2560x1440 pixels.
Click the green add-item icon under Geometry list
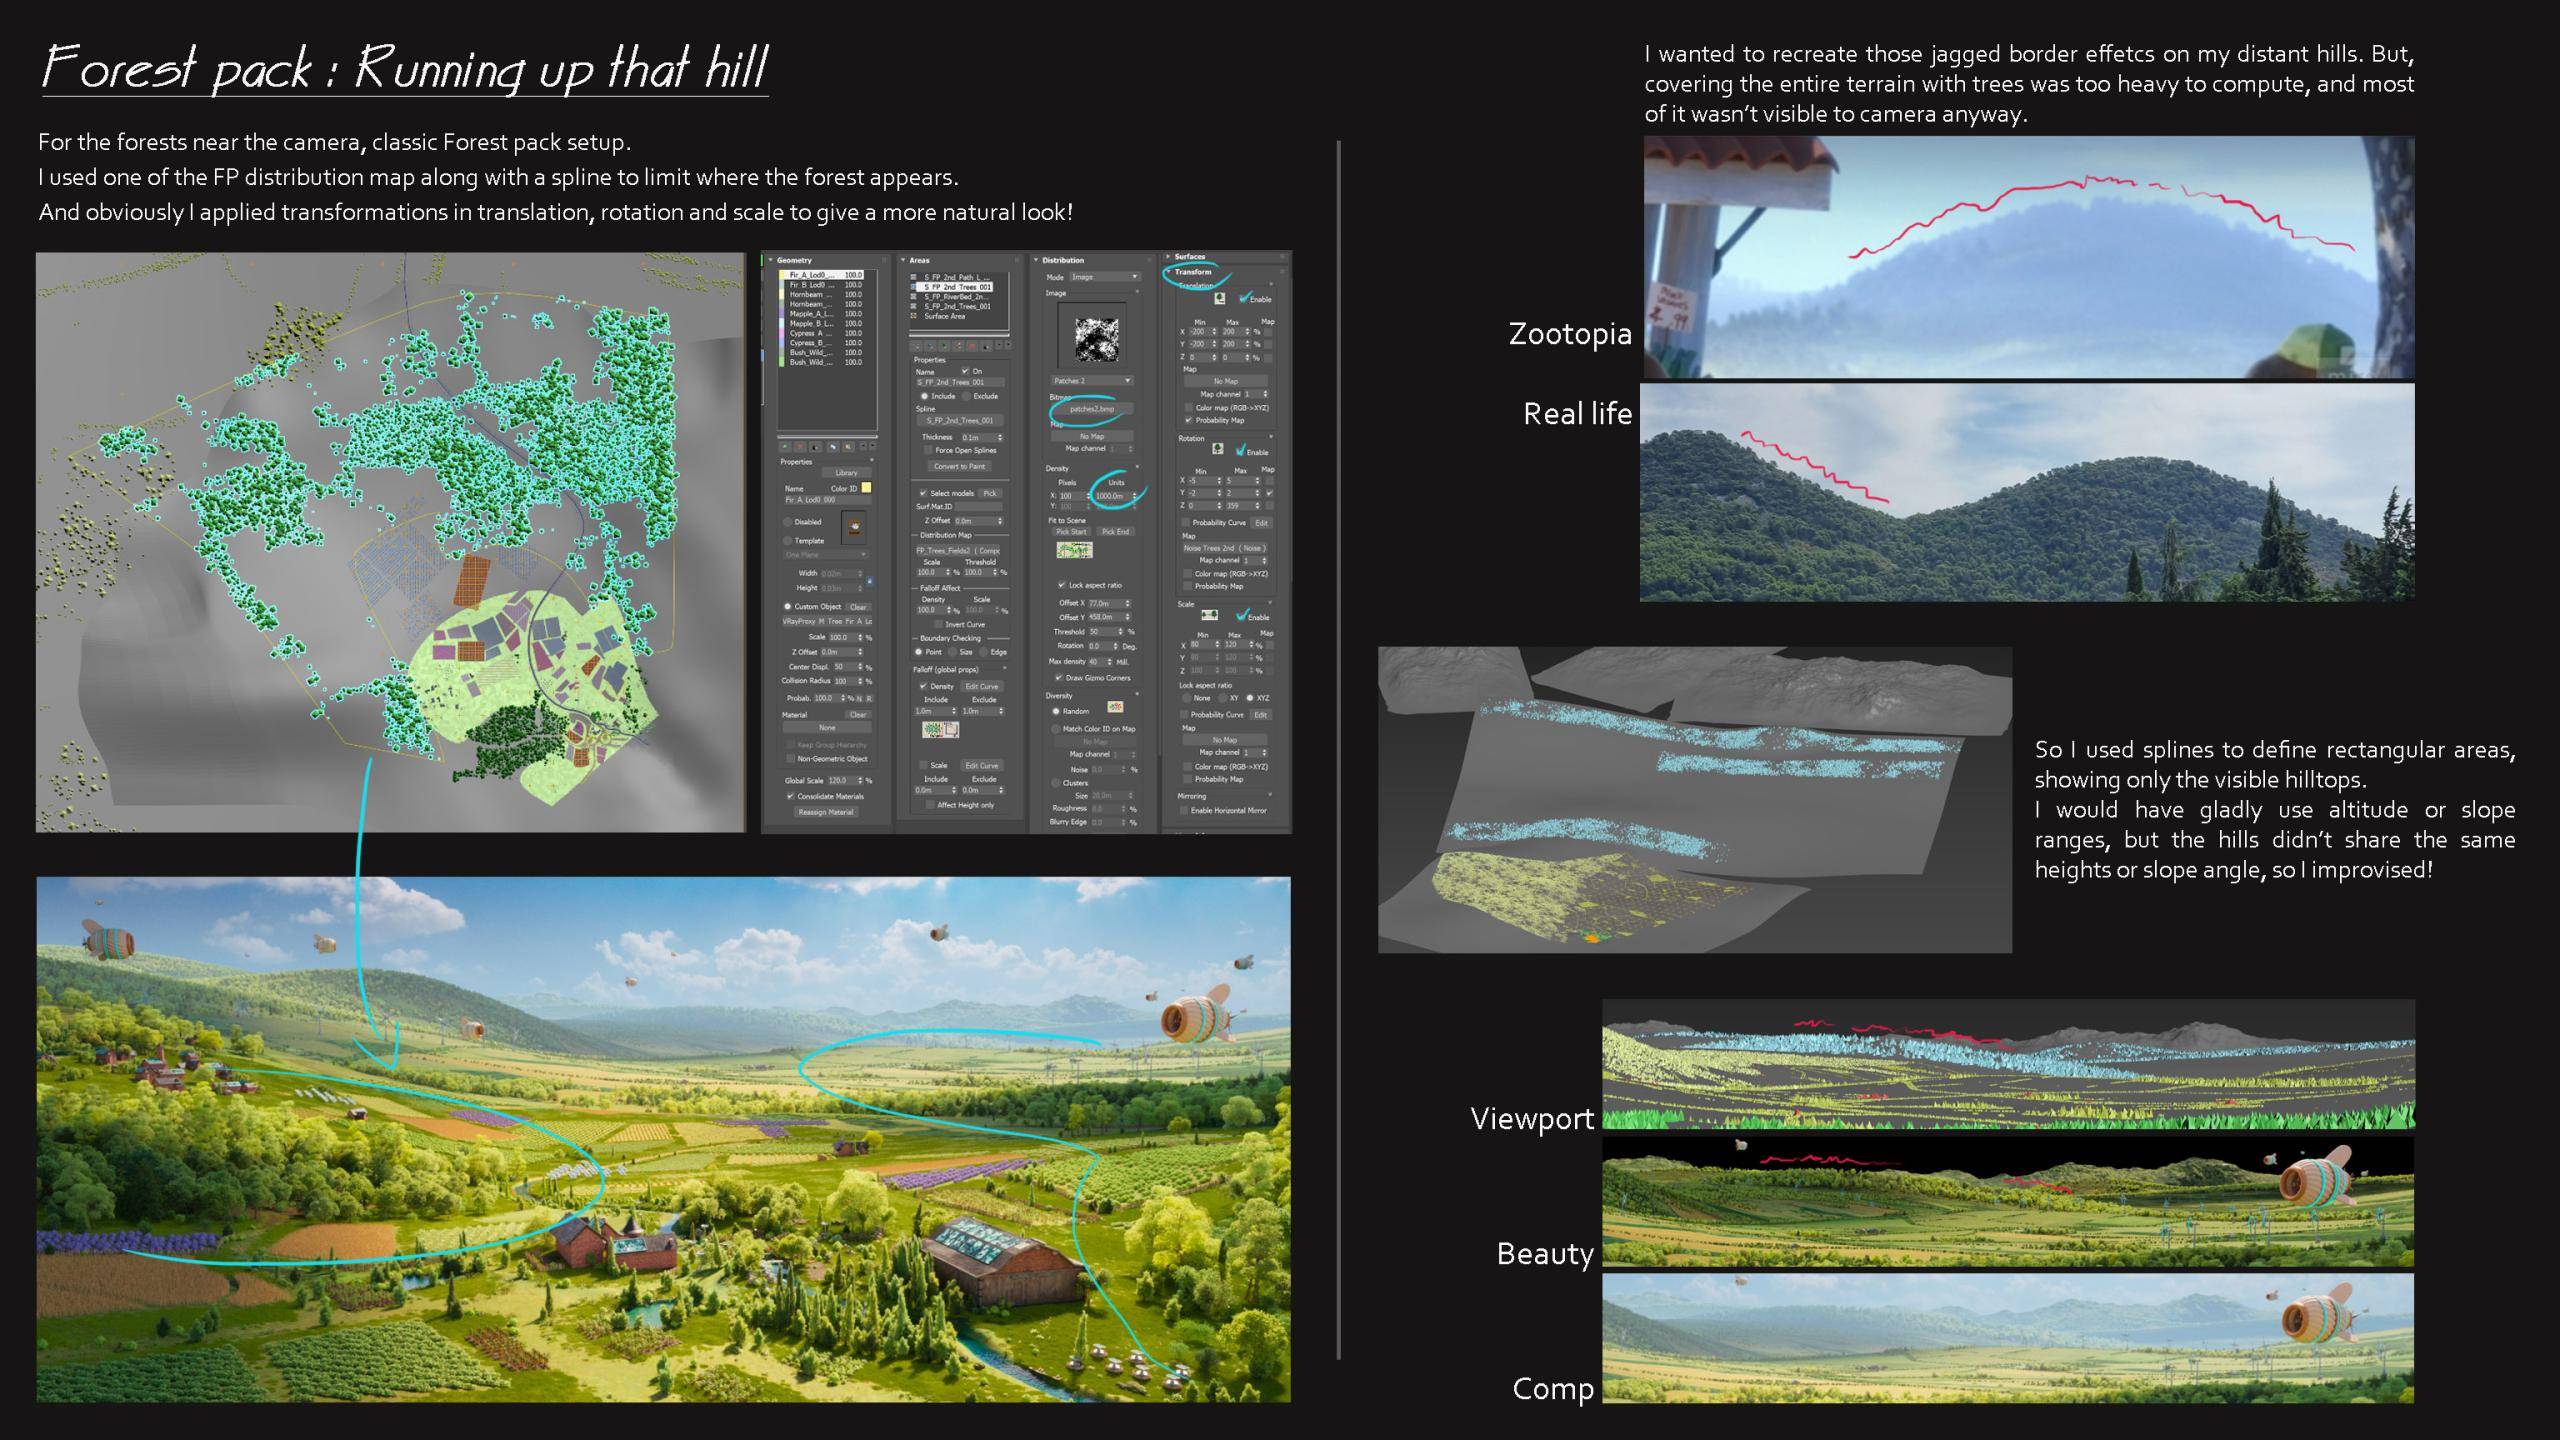(785, 446)
